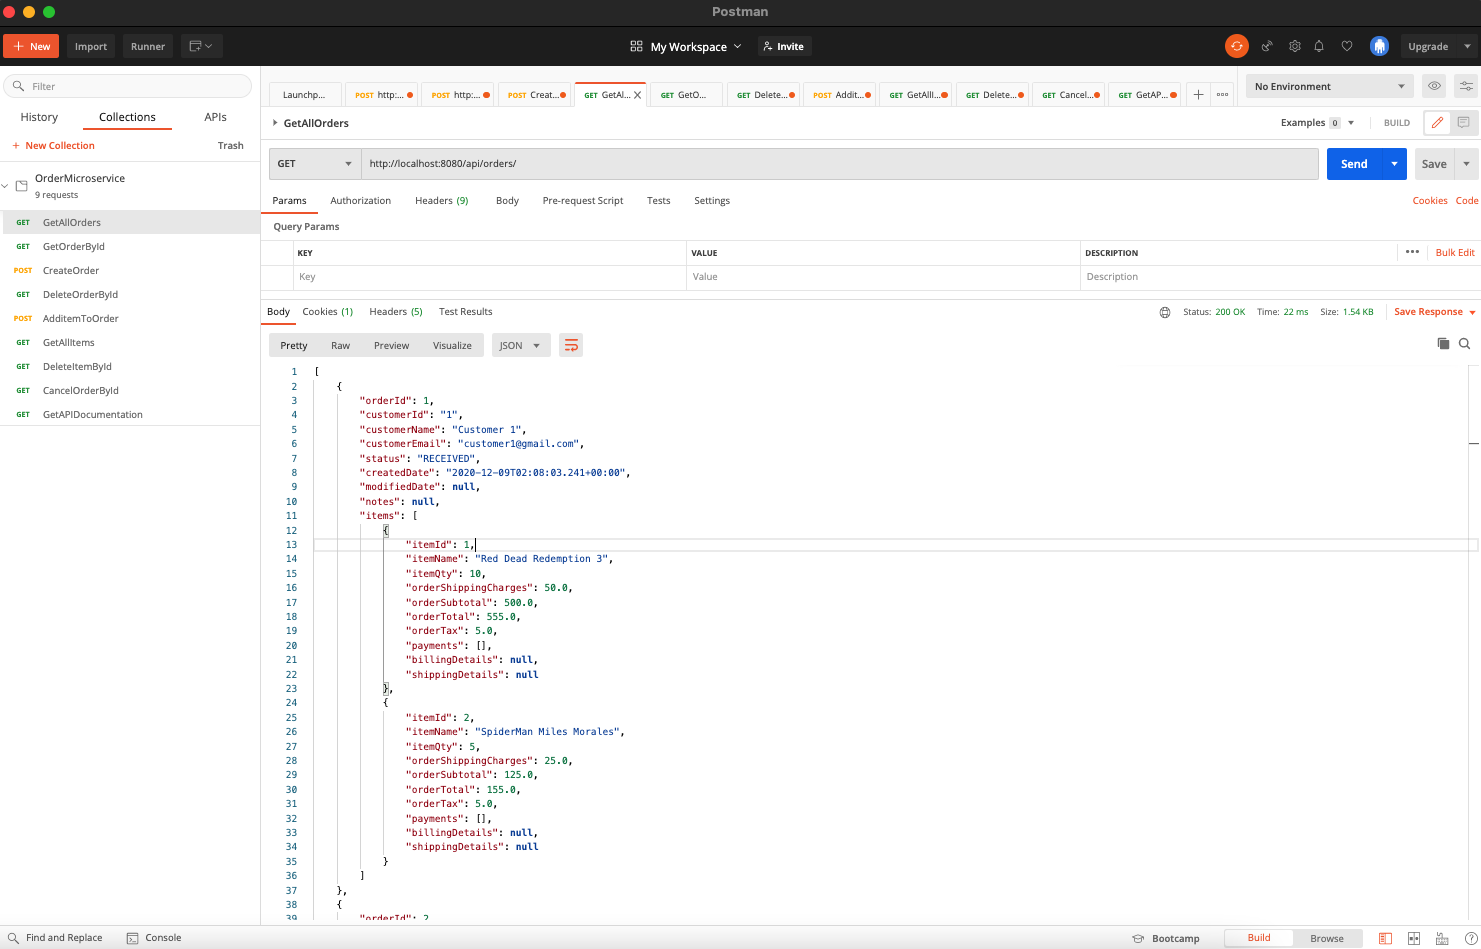Click the pencil edit icon beside BUILD

tap(1437, 123)
